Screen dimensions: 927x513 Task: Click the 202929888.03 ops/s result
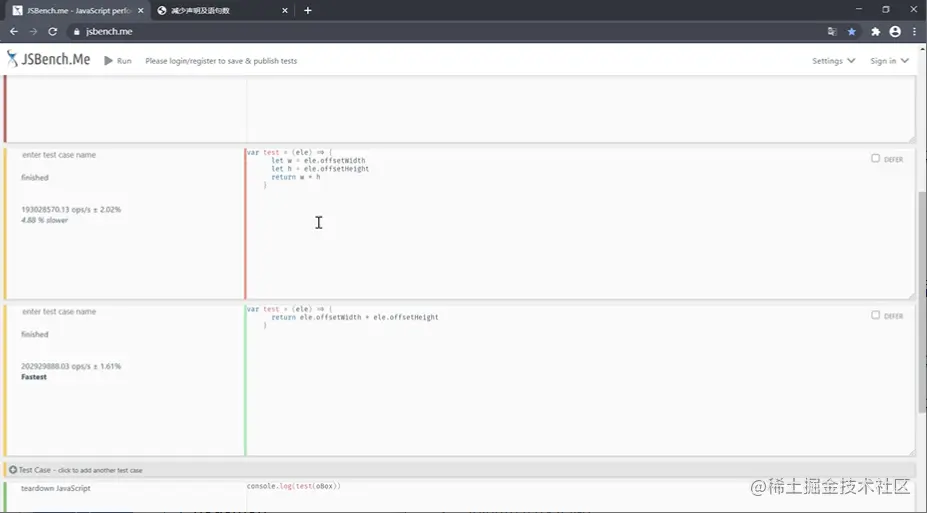(71, 366)
